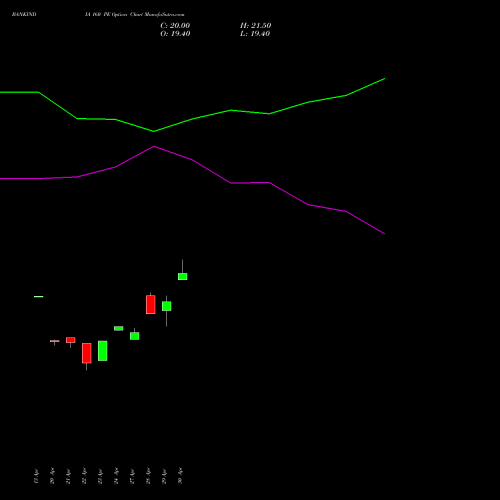Click the tiny red candle above 20 Apr
This screenshot has height=500, width=500.
pos(55,341)
